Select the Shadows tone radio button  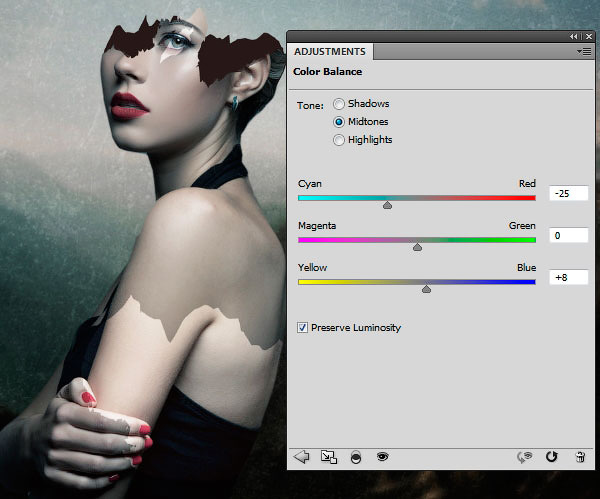click(339, 104)
